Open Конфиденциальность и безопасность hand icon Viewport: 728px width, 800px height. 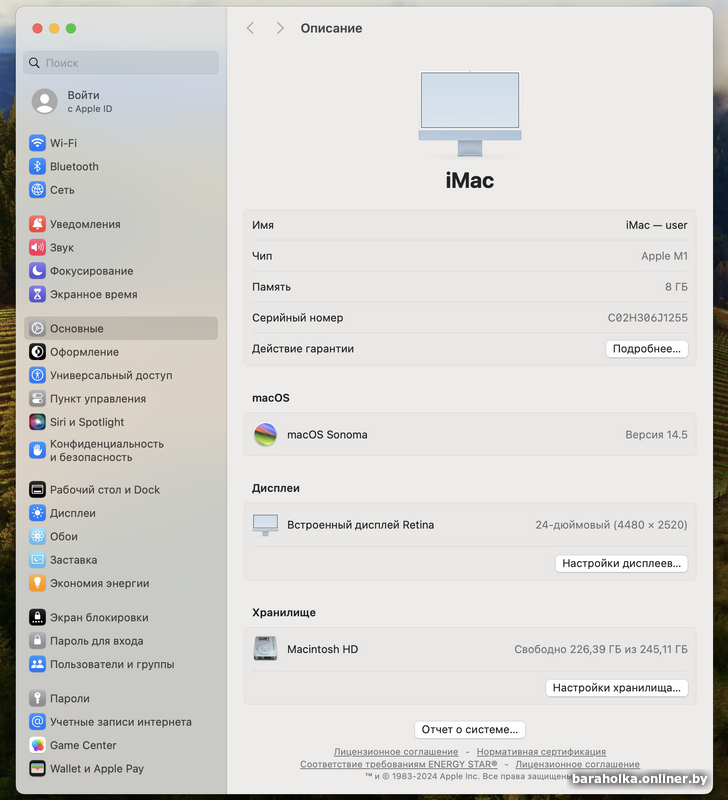point(37,451)
